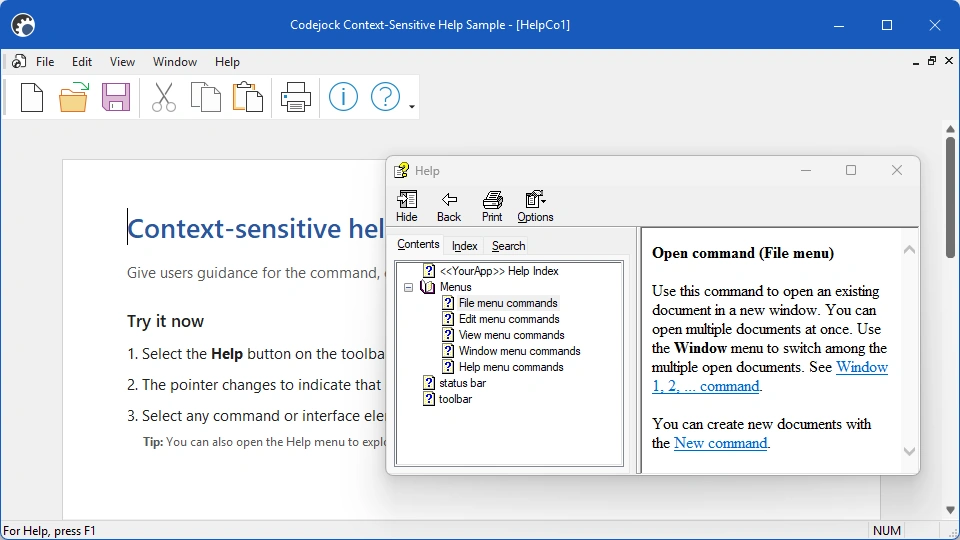Viewport: 960px width, 540px height.
Task: Follow the Window 1, 2, ... command link
Action: 862,367
